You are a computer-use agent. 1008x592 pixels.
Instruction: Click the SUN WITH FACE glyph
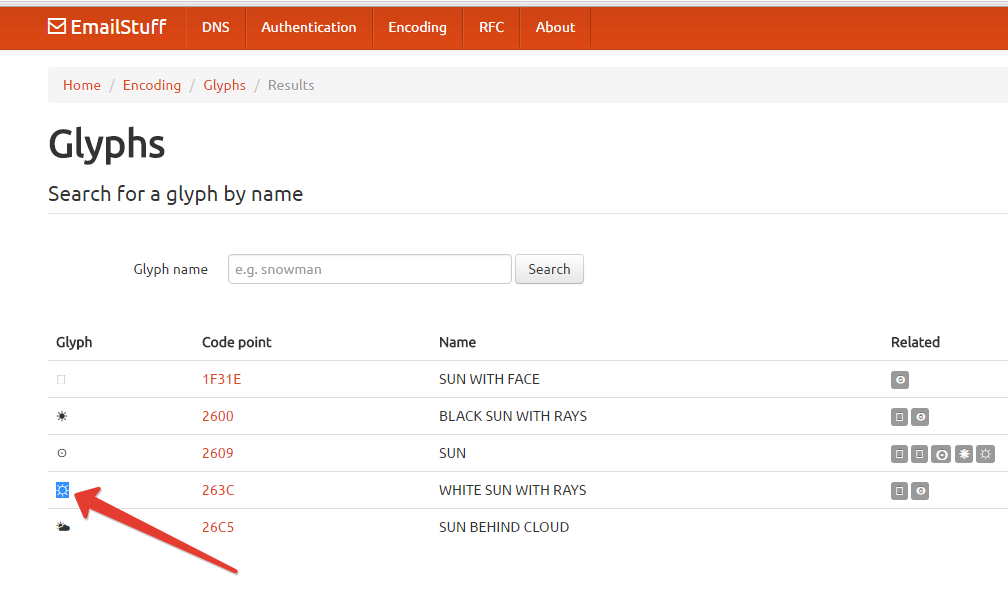[x=61, y=380]
